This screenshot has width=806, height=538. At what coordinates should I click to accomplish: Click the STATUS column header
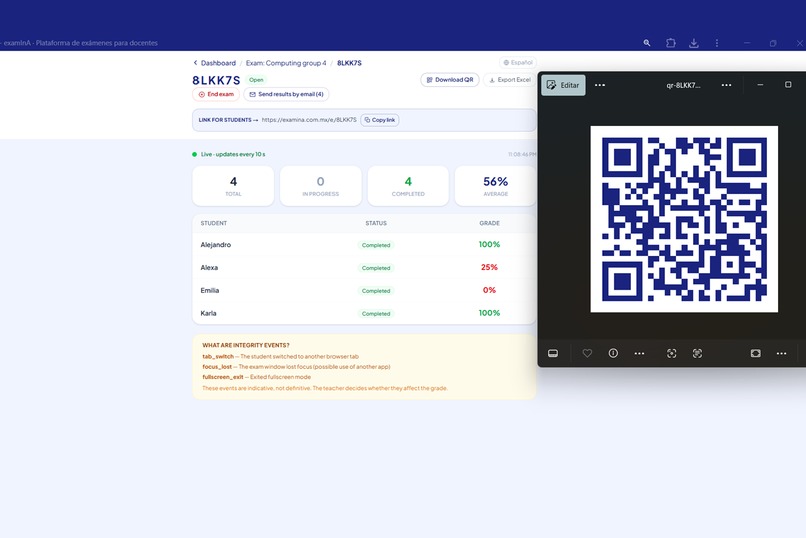click(x=376, y=223)
